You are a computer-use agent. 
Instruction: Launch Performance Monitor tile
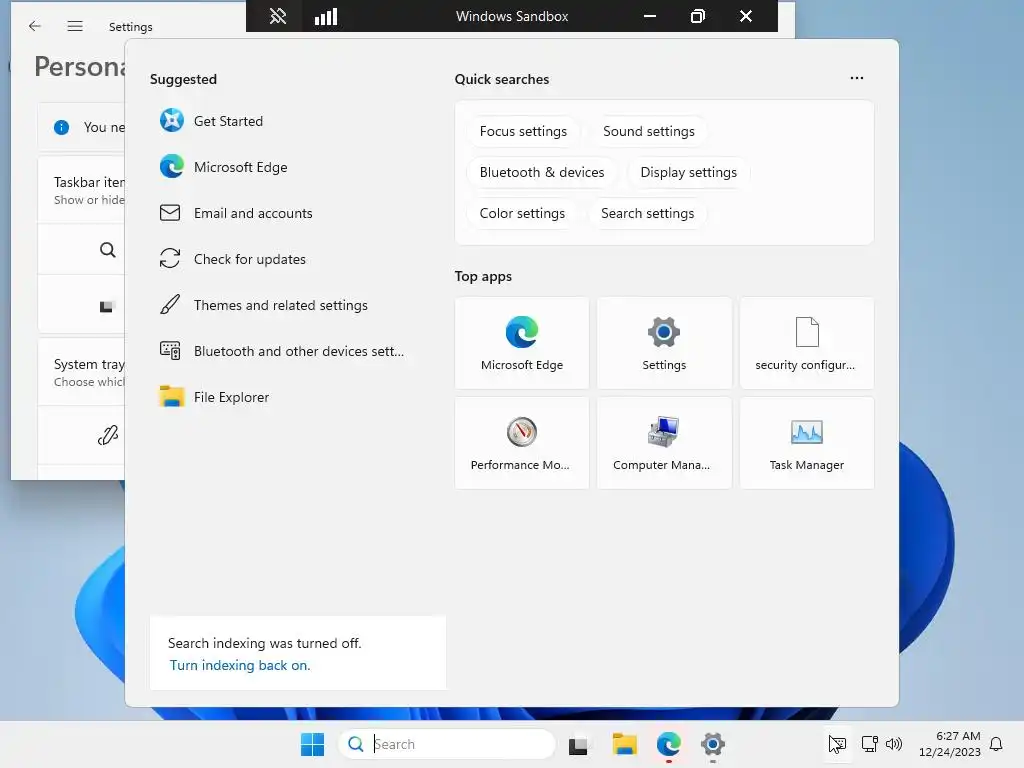[522, 443]
